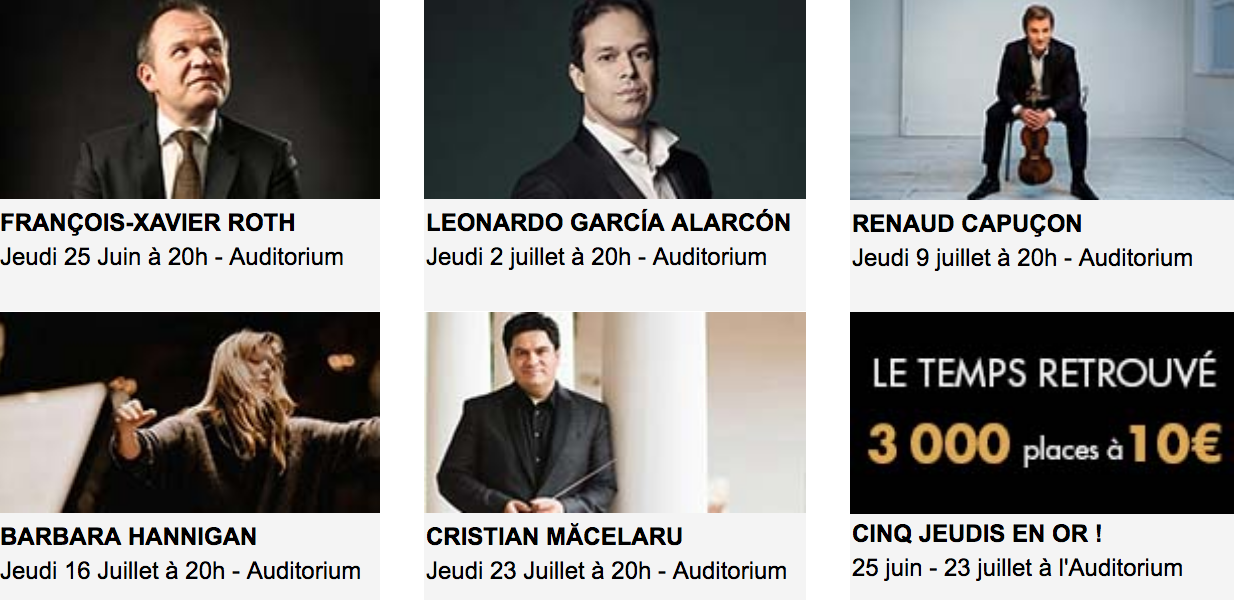Open the Barbara Hannigan conducting photo
This screenshot has height=600, width=1234.
tap(189, 412)
